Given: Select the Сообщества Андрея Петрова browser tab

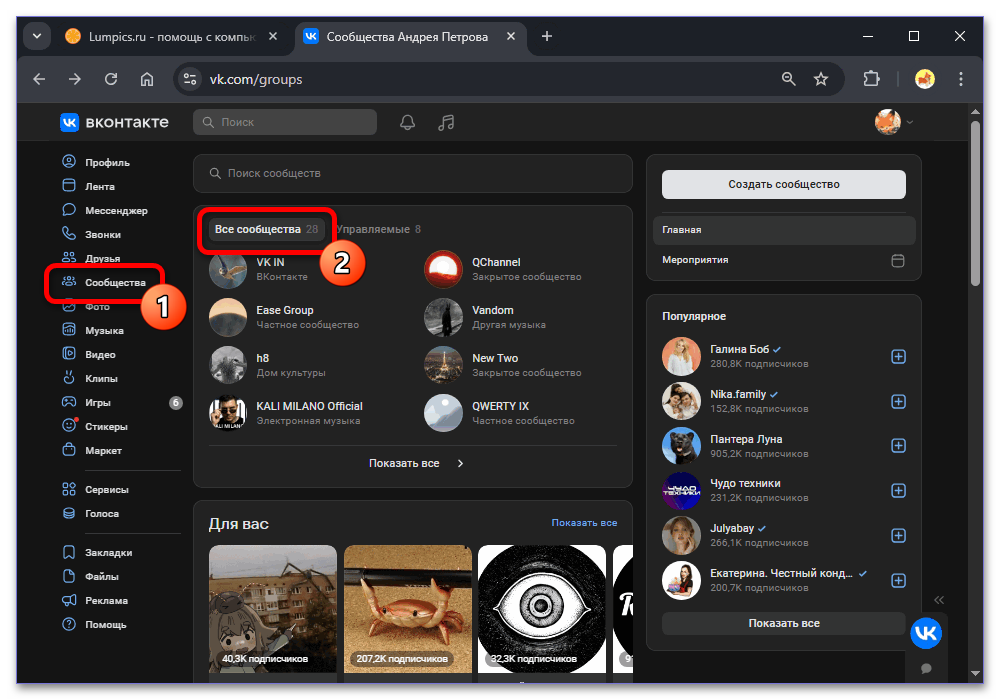Looking at the screenshot, I should click(408, 36).
